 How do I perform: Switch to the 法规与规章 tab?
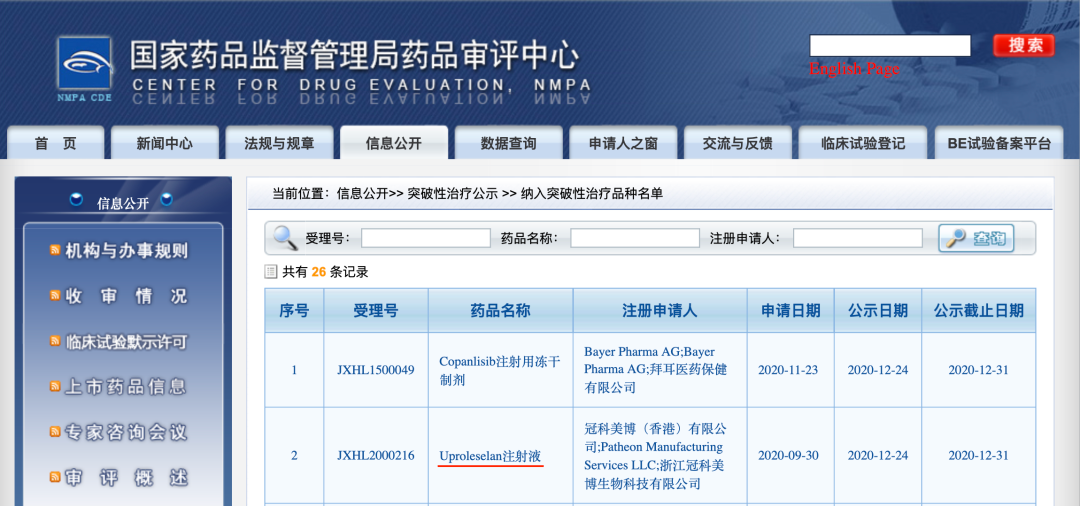coord(279,143)
